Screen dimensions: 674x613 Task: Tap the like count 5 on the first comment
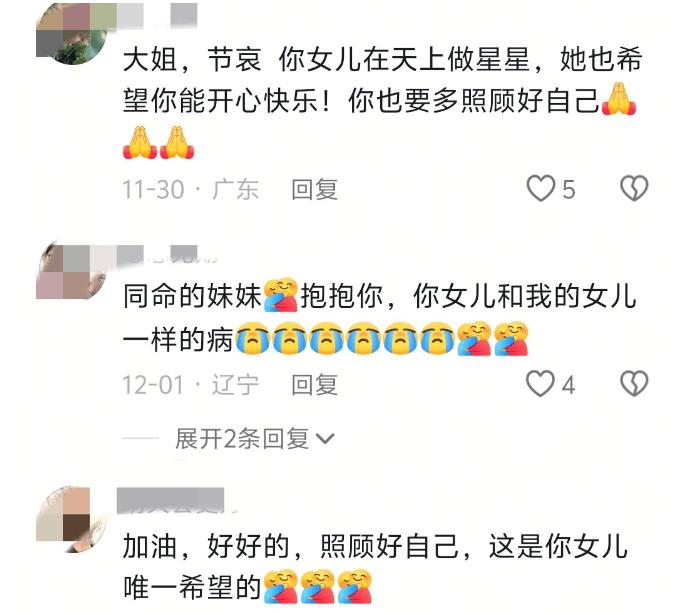click(568, 189)
